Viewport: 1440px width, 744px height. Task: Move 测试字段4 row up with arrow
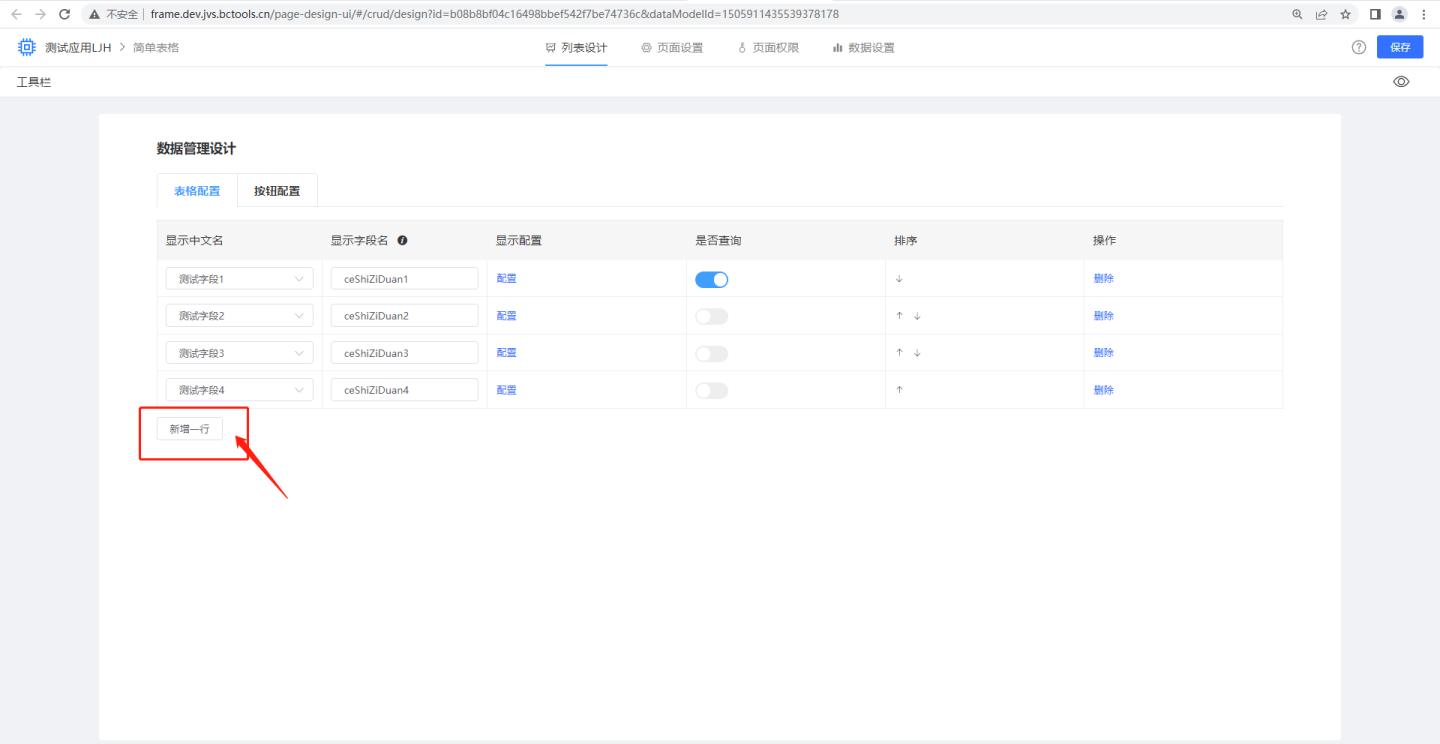coord(899,390)
